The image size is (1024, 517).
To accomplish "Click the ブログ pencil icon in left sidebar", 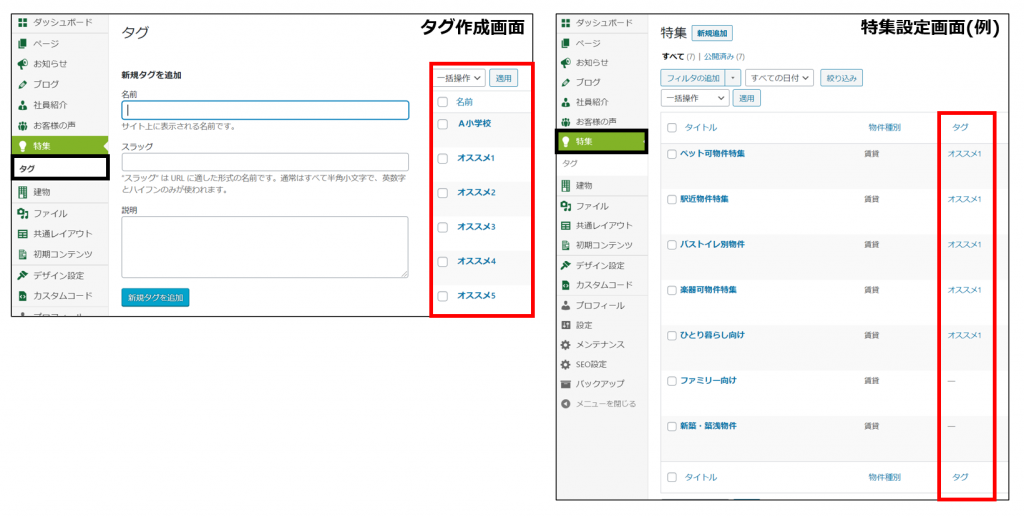I will (22, 84).
